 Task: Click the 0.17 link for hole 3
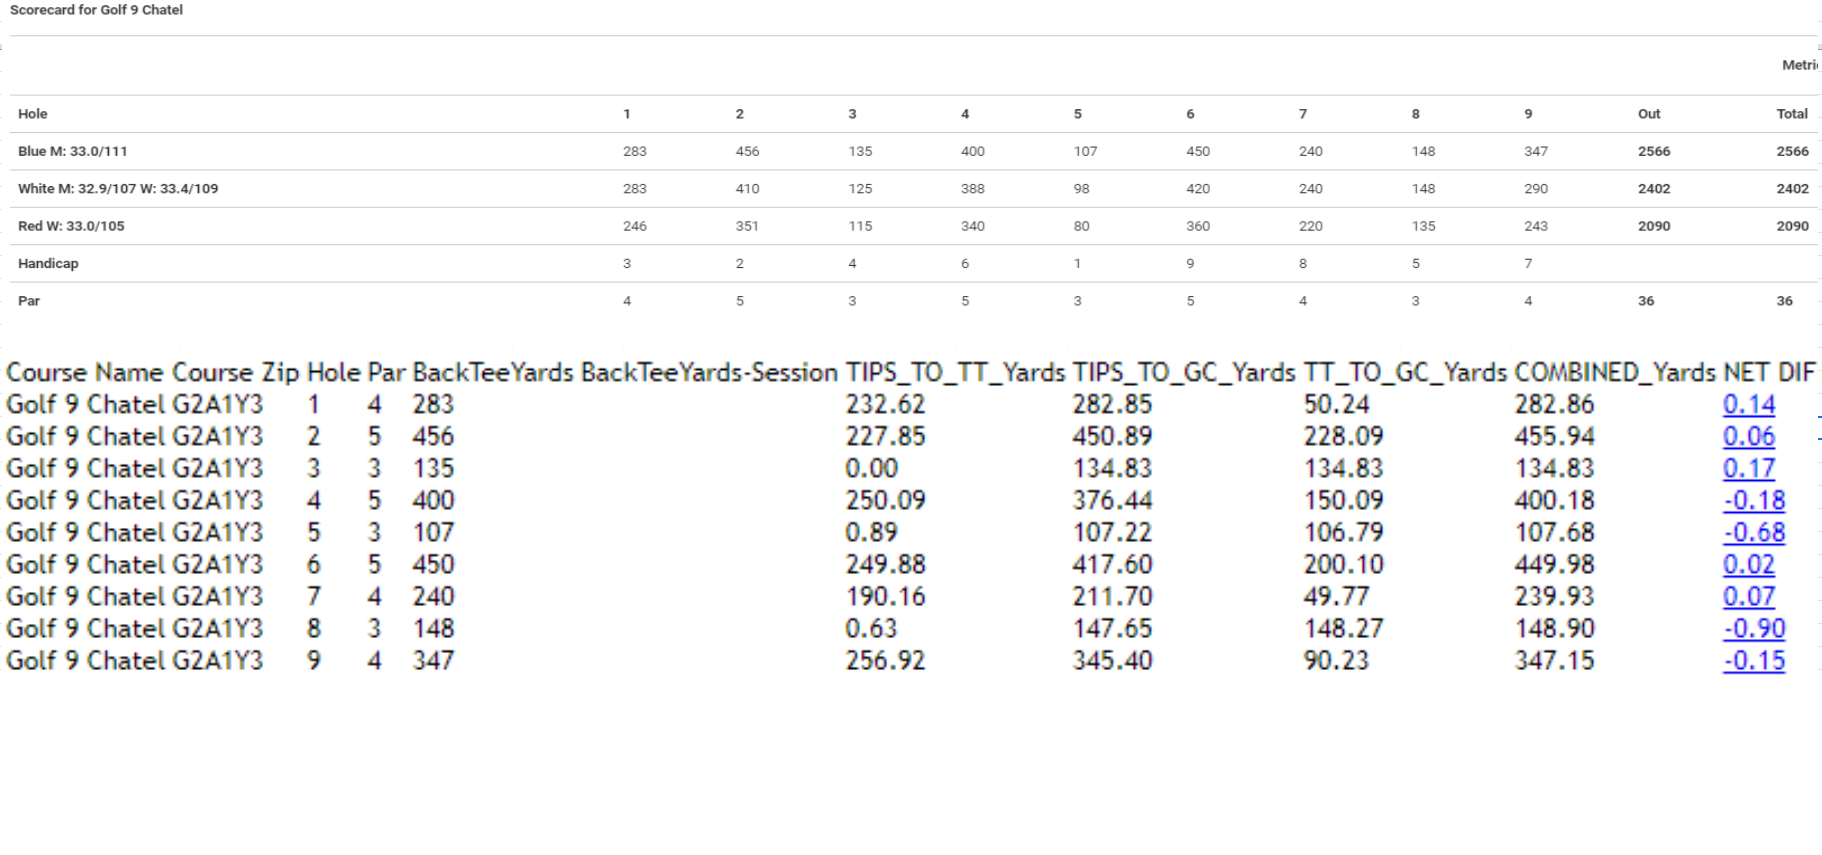coord(1749,469)
